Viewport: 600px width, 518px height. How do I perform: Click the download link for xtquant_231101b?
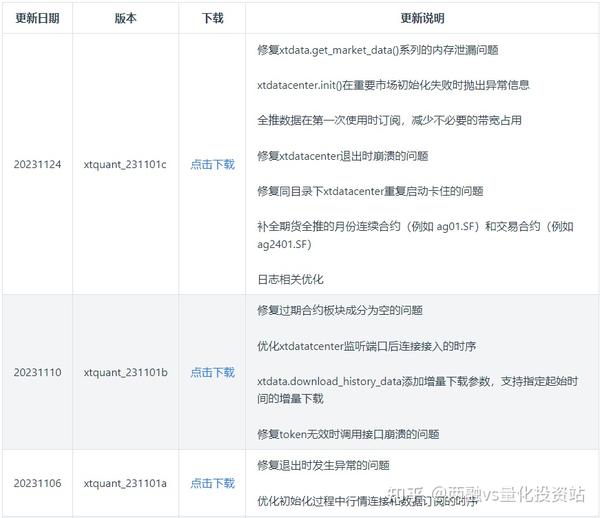click(x=212, y=372)
